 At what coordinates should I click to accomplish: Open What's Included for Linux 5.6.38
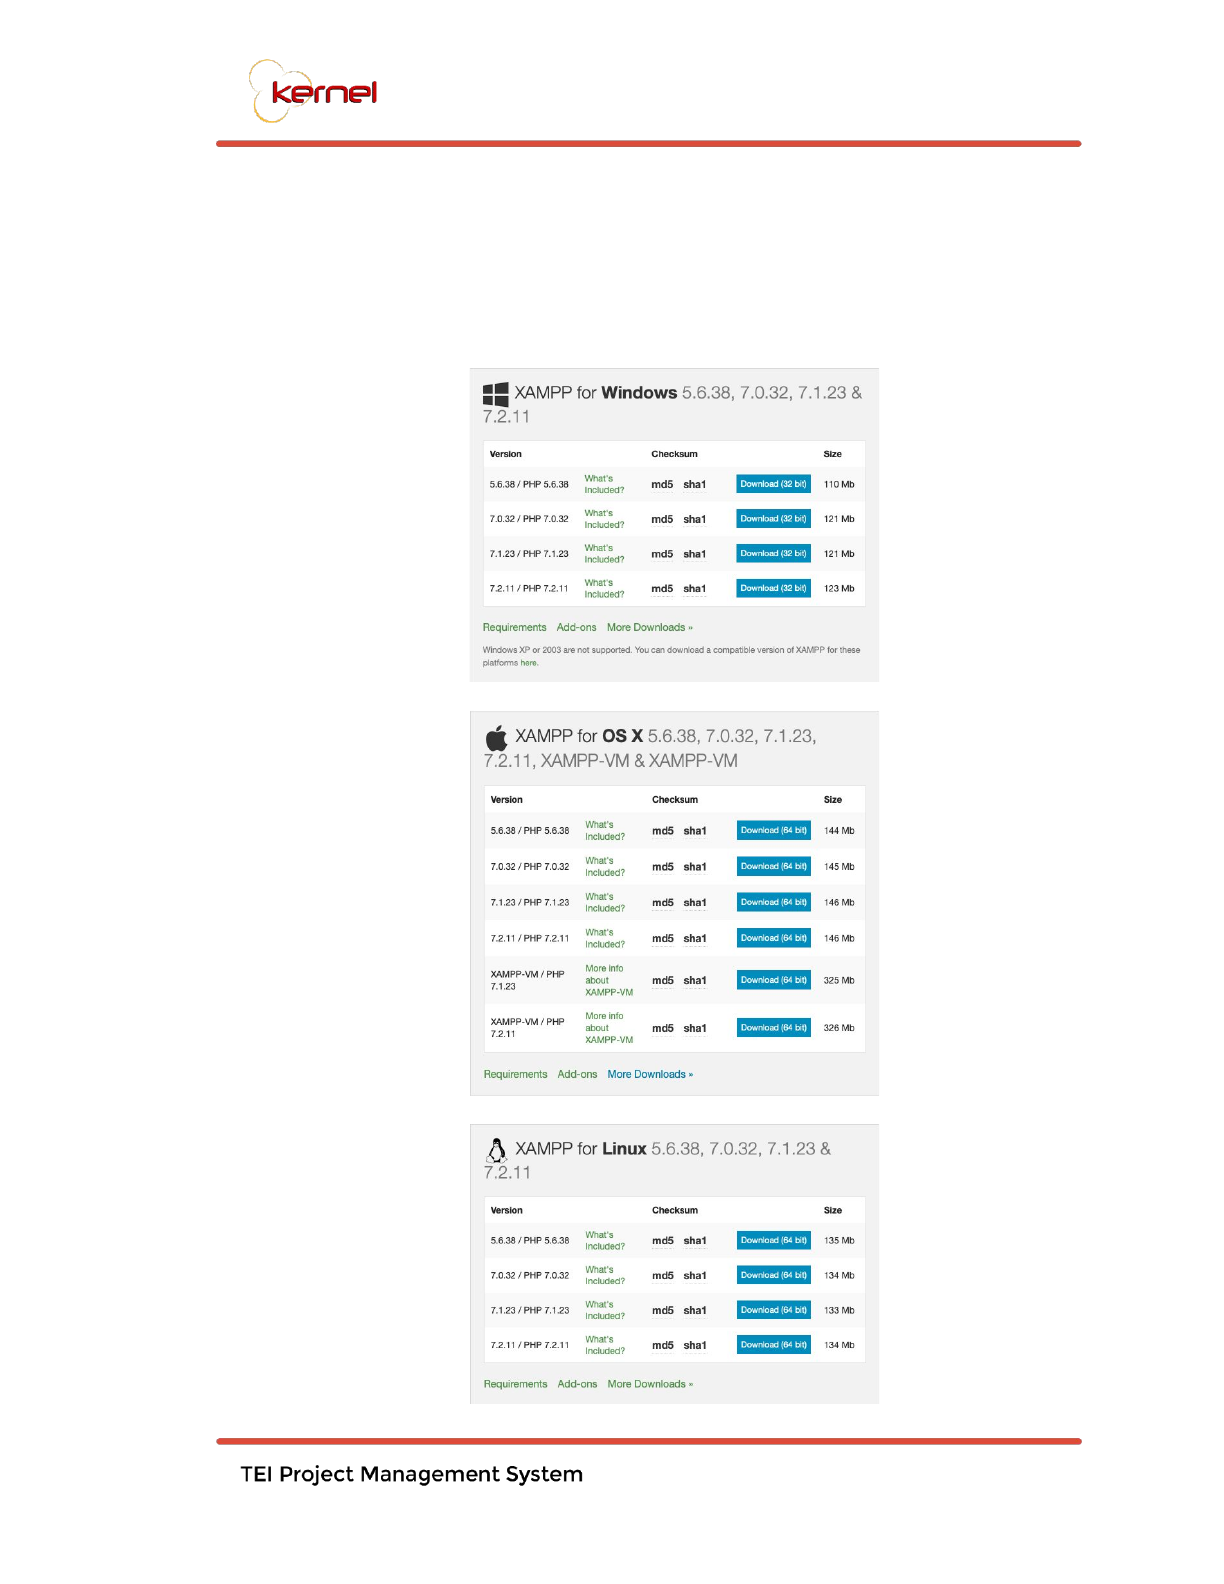point(605,1241)
